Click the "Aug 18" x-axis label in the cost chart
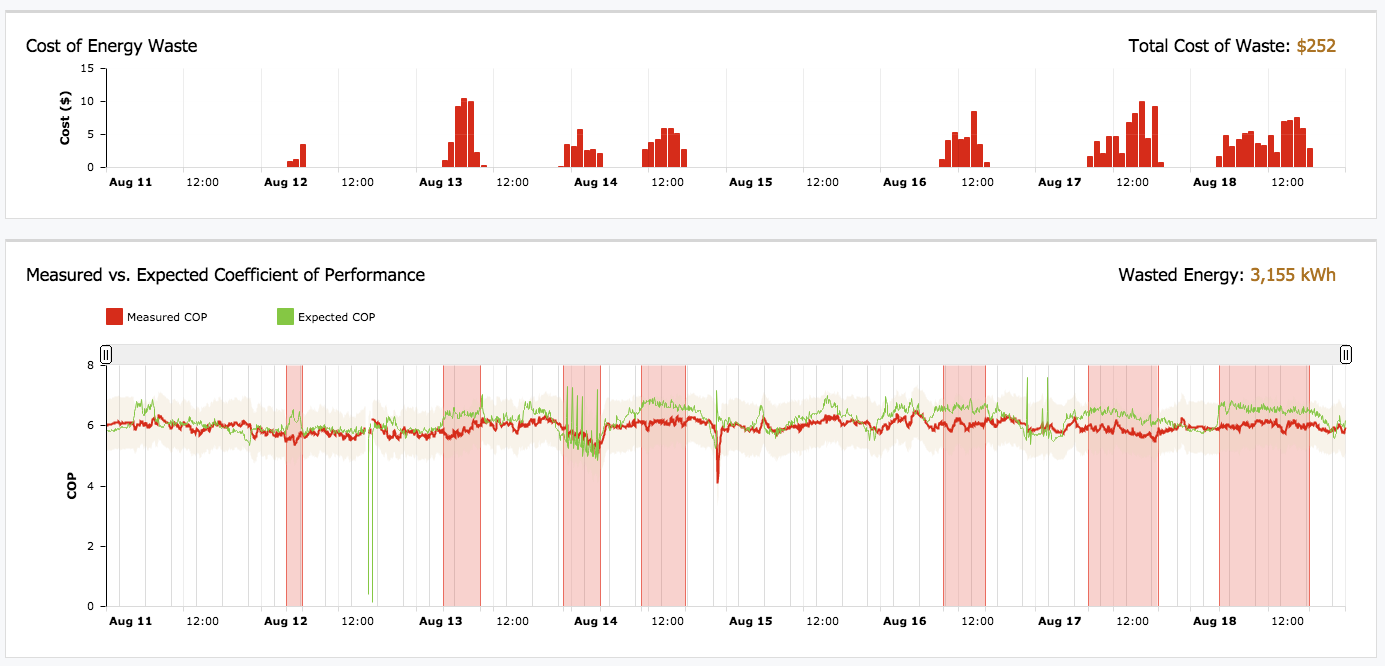The image size is (1385, 666). 1215,183
